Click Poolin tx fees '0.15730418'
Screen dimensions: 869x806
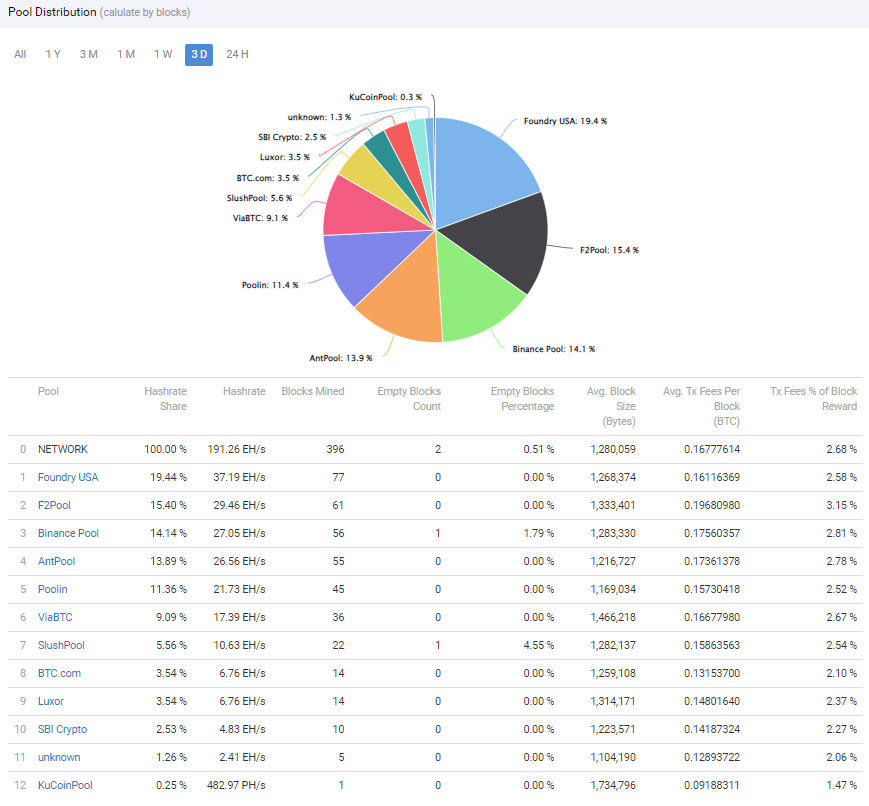click(712, 589)
